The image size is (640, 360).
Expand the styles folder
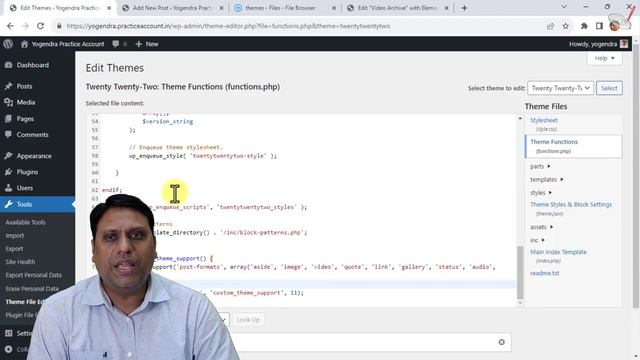(541, 192)
